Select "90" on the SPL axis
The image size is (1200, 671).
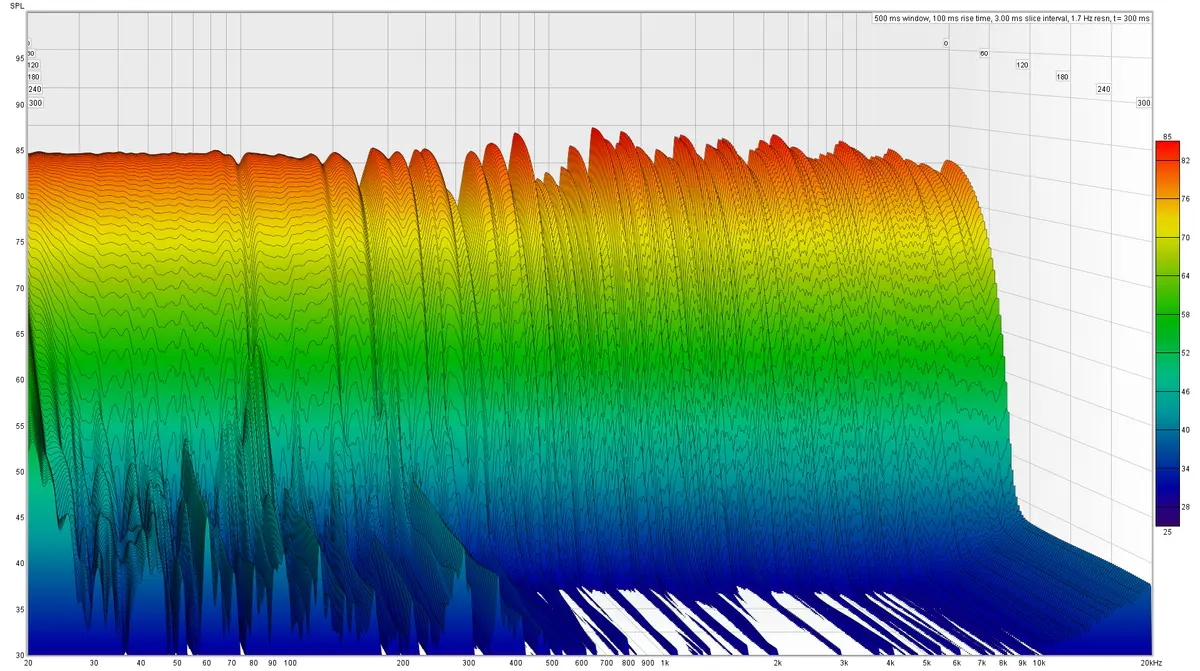click(x=19, y=105)
